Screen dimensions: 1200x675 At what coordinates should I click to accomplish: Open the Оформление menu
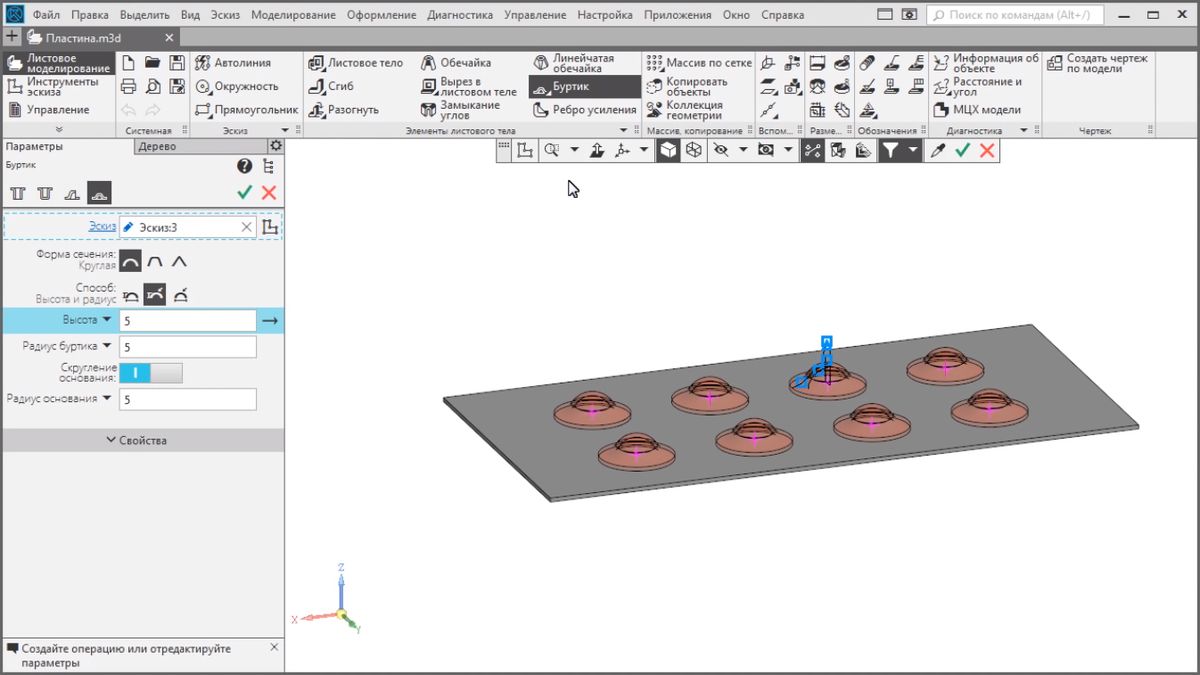(x=383, y=15)
